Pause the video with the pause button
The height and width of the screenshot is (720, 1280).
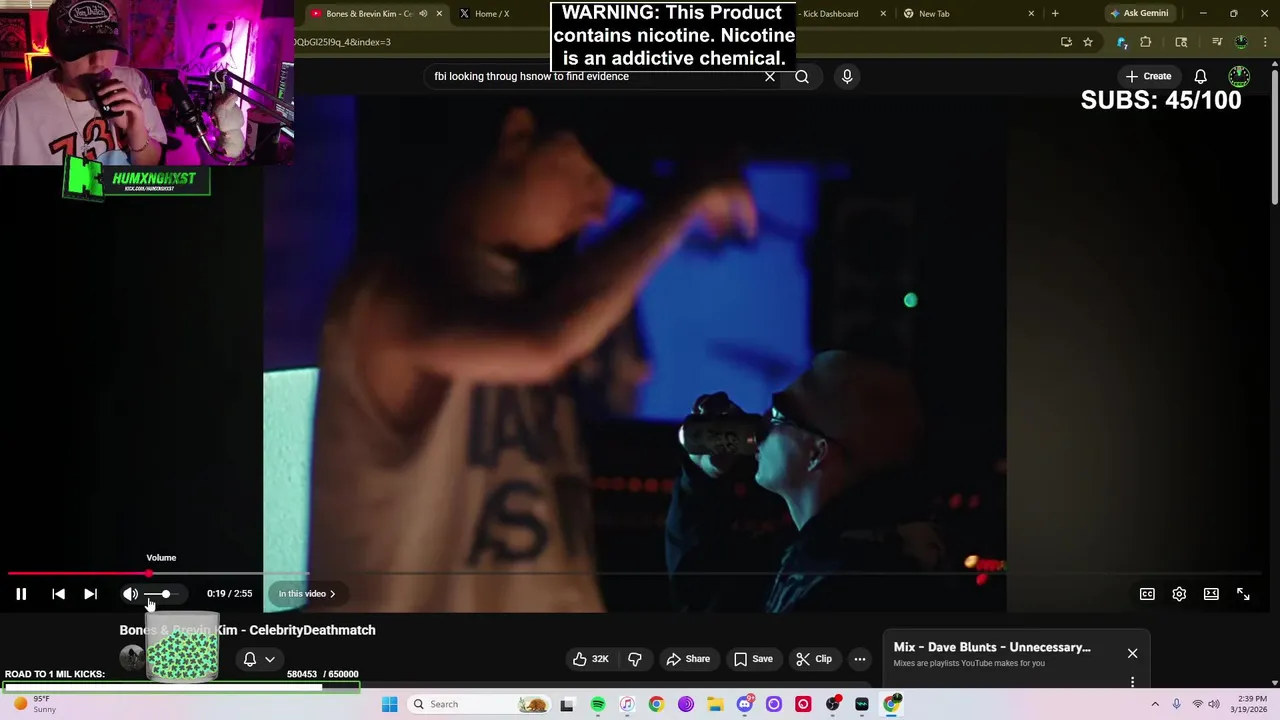click(21, 594)
